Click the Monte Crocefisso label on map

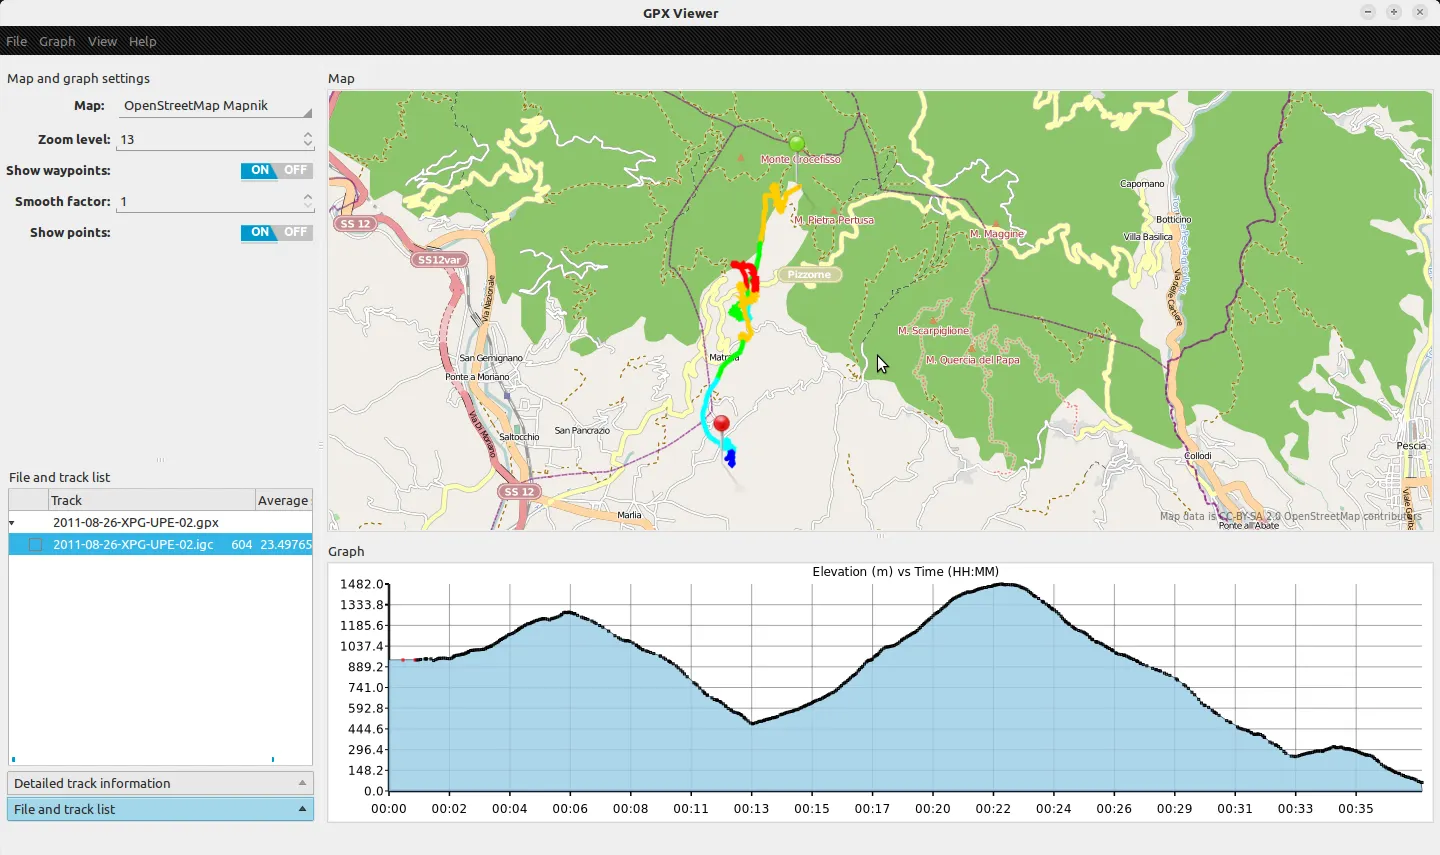[800, 160]
